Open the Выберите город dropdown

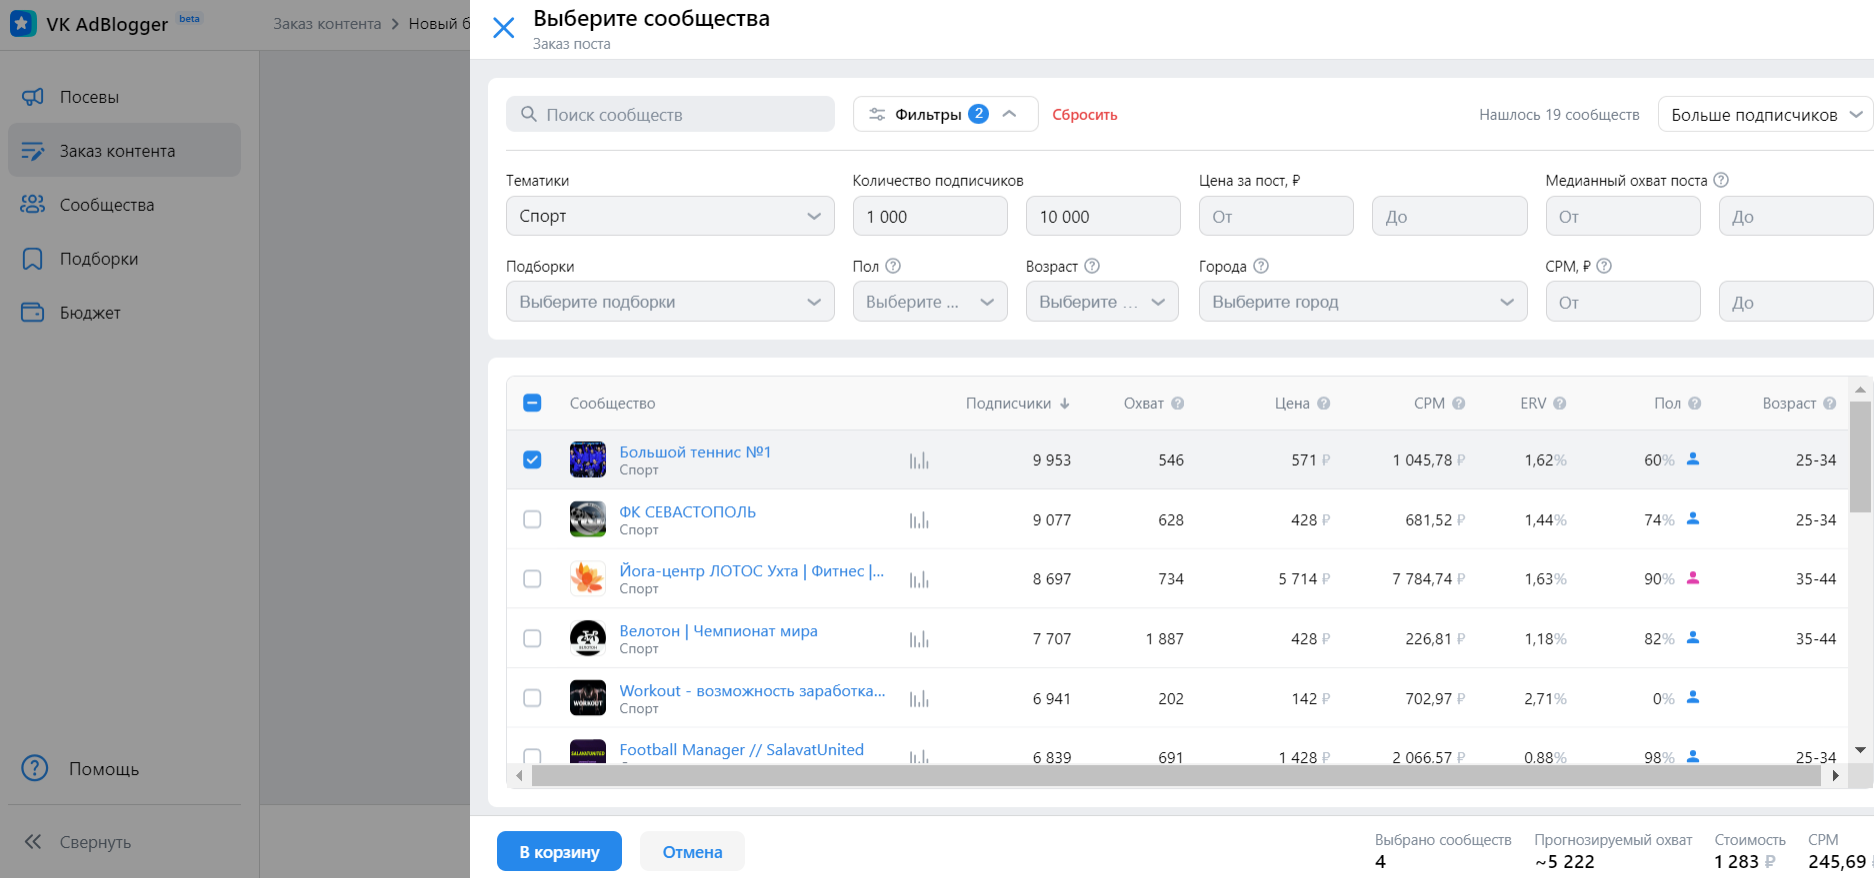pyautogui.click(x=1362, y=302)
